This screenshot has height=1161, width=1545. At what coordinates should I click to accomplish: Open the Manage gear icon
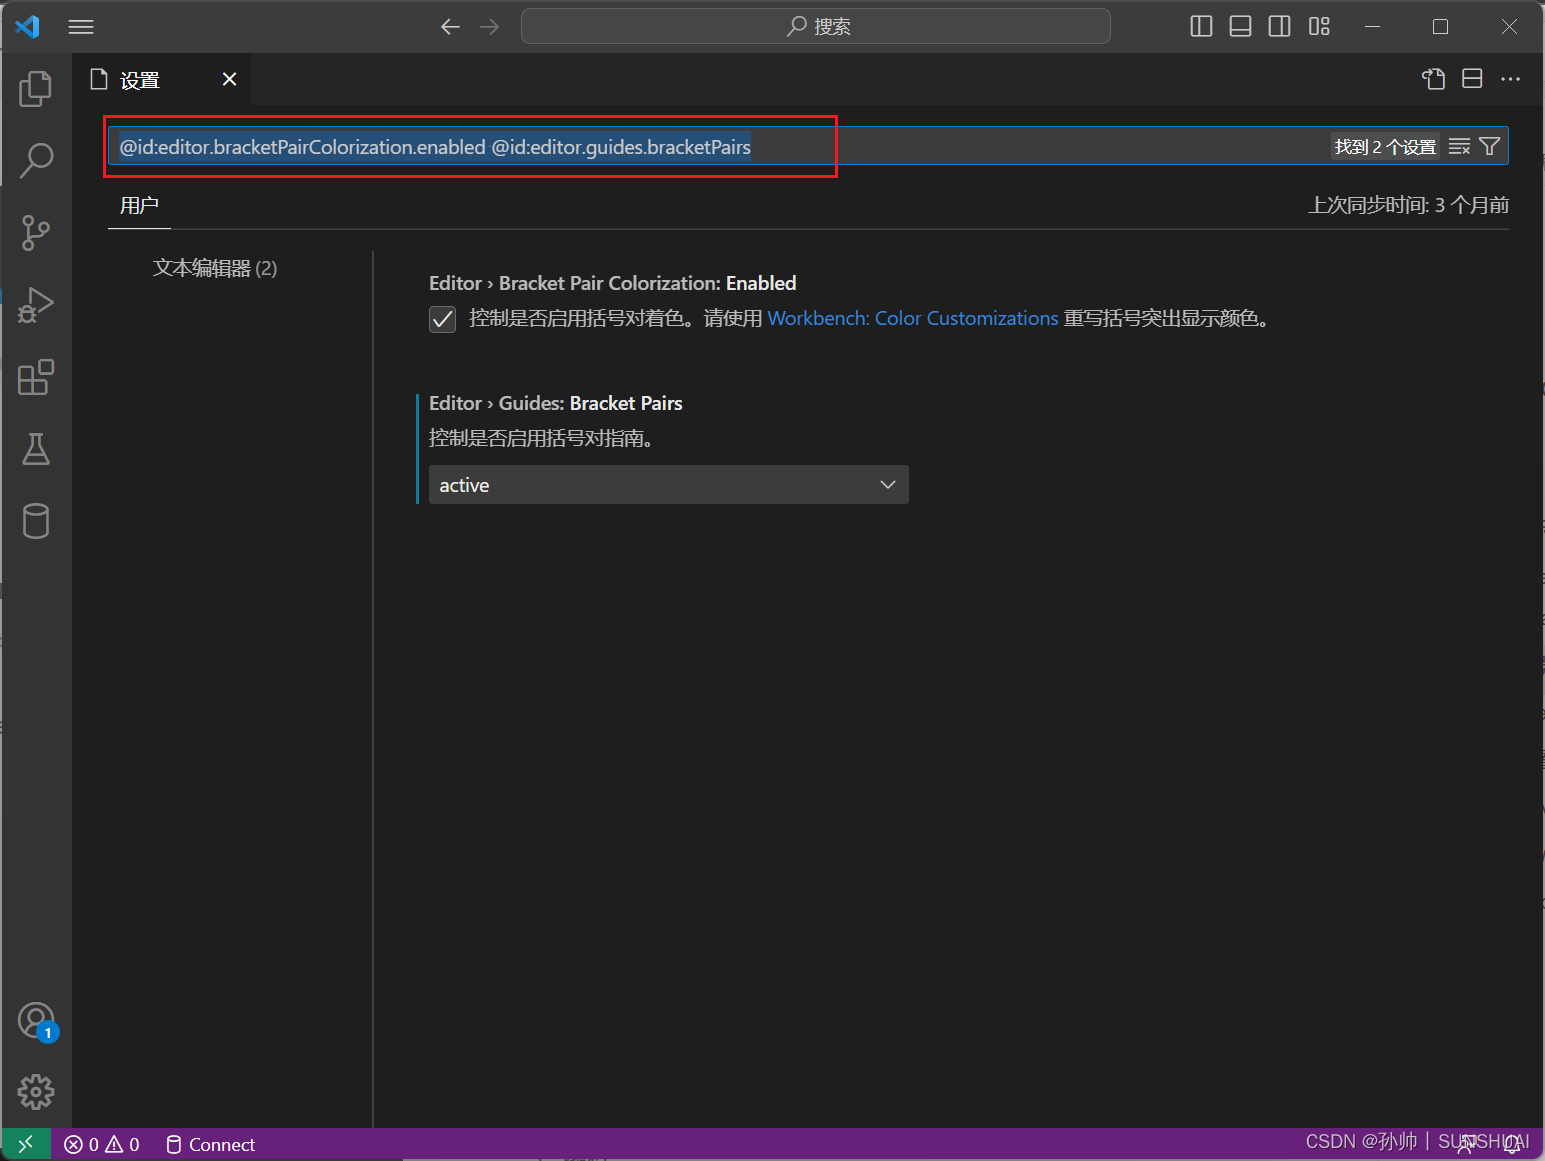pos(36,1091)
